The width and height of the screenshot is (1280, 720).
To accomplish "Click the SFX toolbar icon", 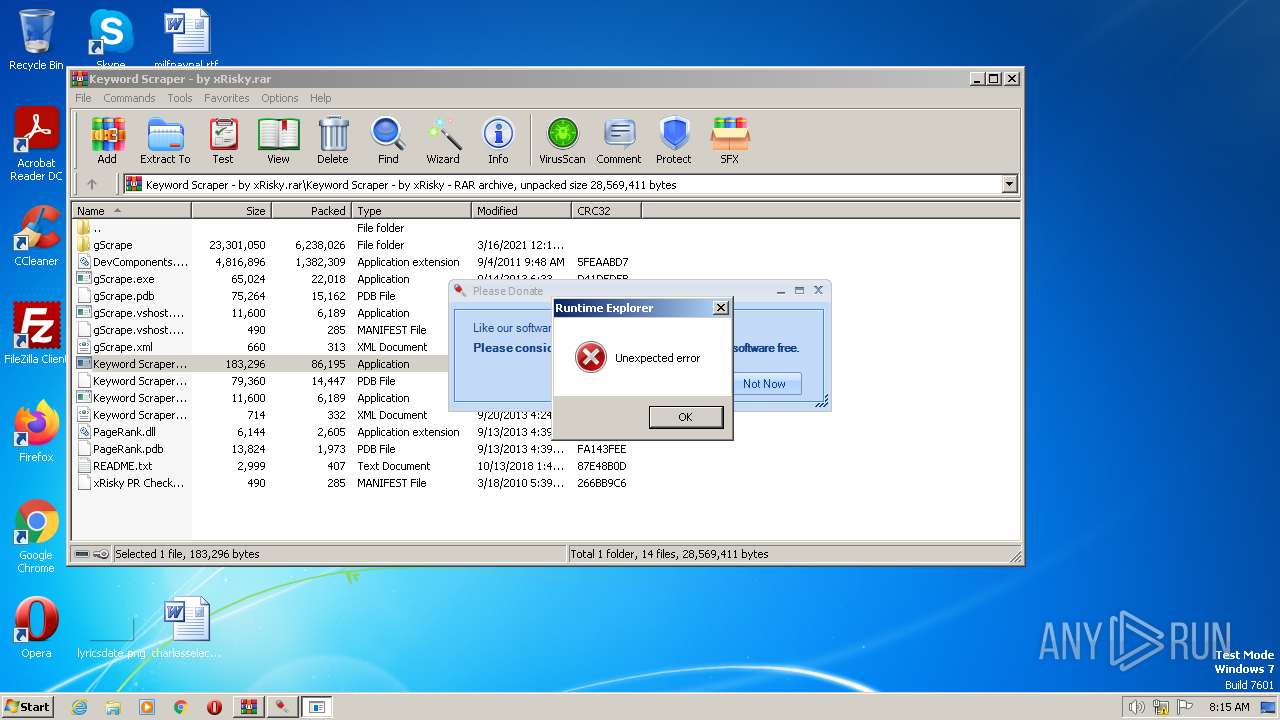I will point(730,141).
